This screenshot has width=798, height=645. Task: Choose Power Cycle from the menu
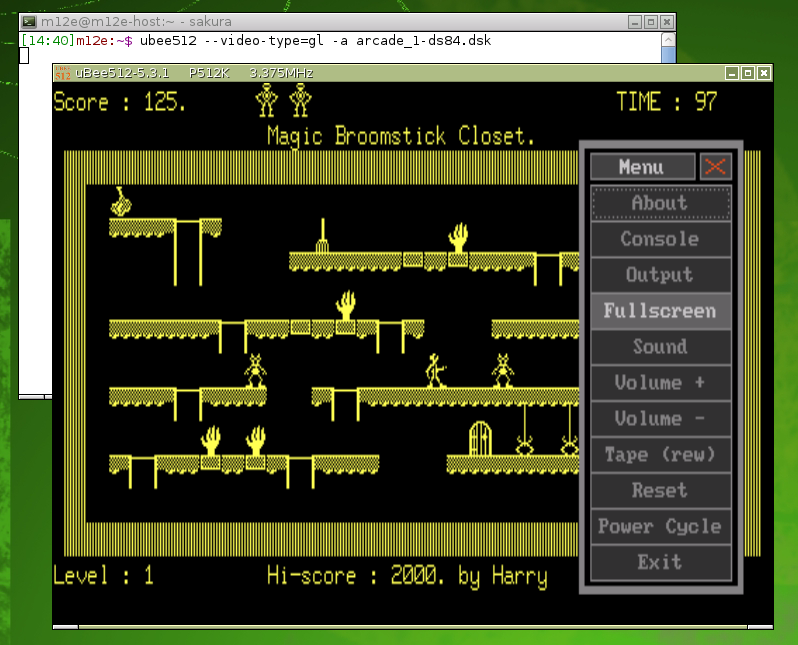point(660,527)
